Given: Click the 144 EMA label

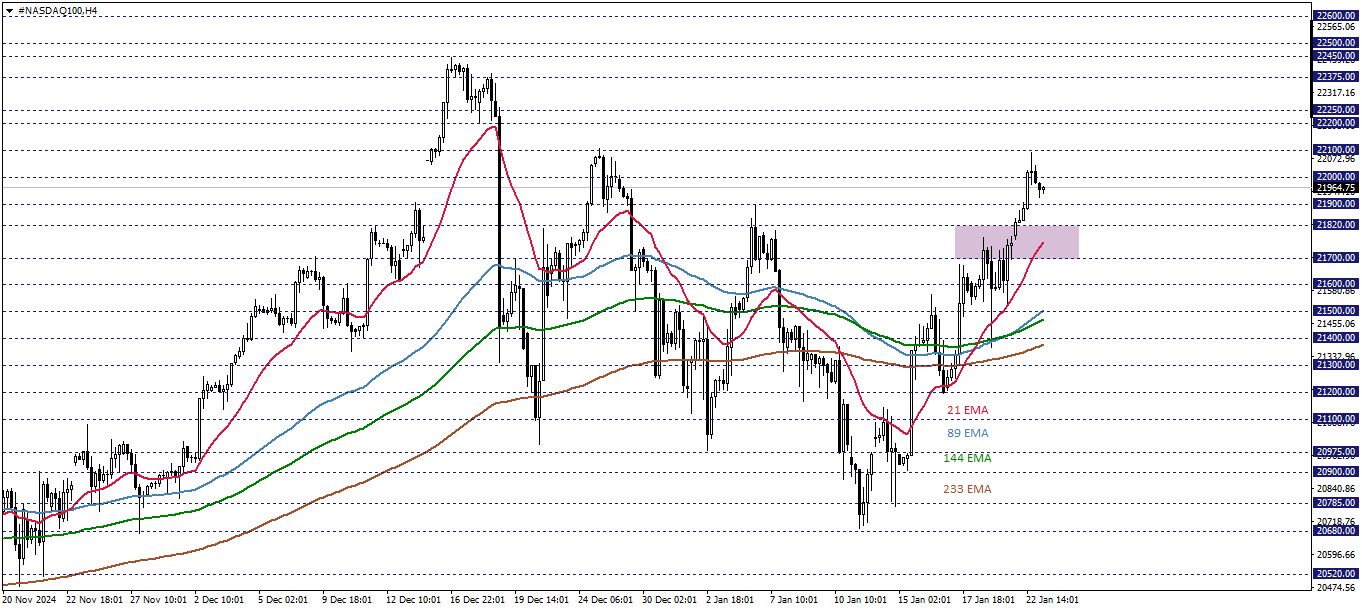Looking at the screenshot, I should click(967, 457).
